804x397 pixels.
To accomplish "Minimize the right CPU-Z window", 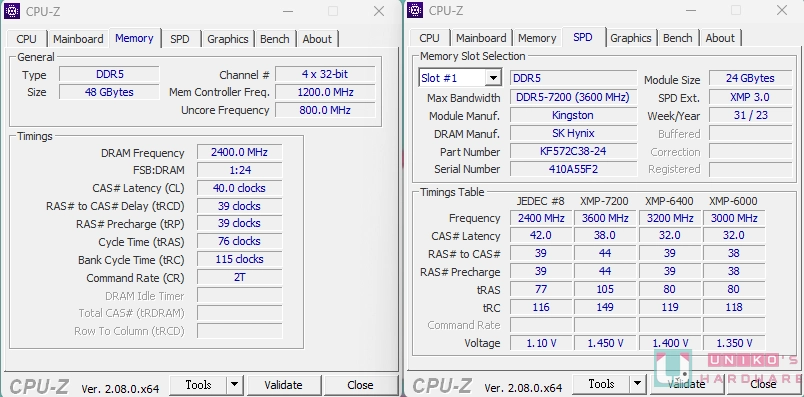I will click(x=691, y=10).
